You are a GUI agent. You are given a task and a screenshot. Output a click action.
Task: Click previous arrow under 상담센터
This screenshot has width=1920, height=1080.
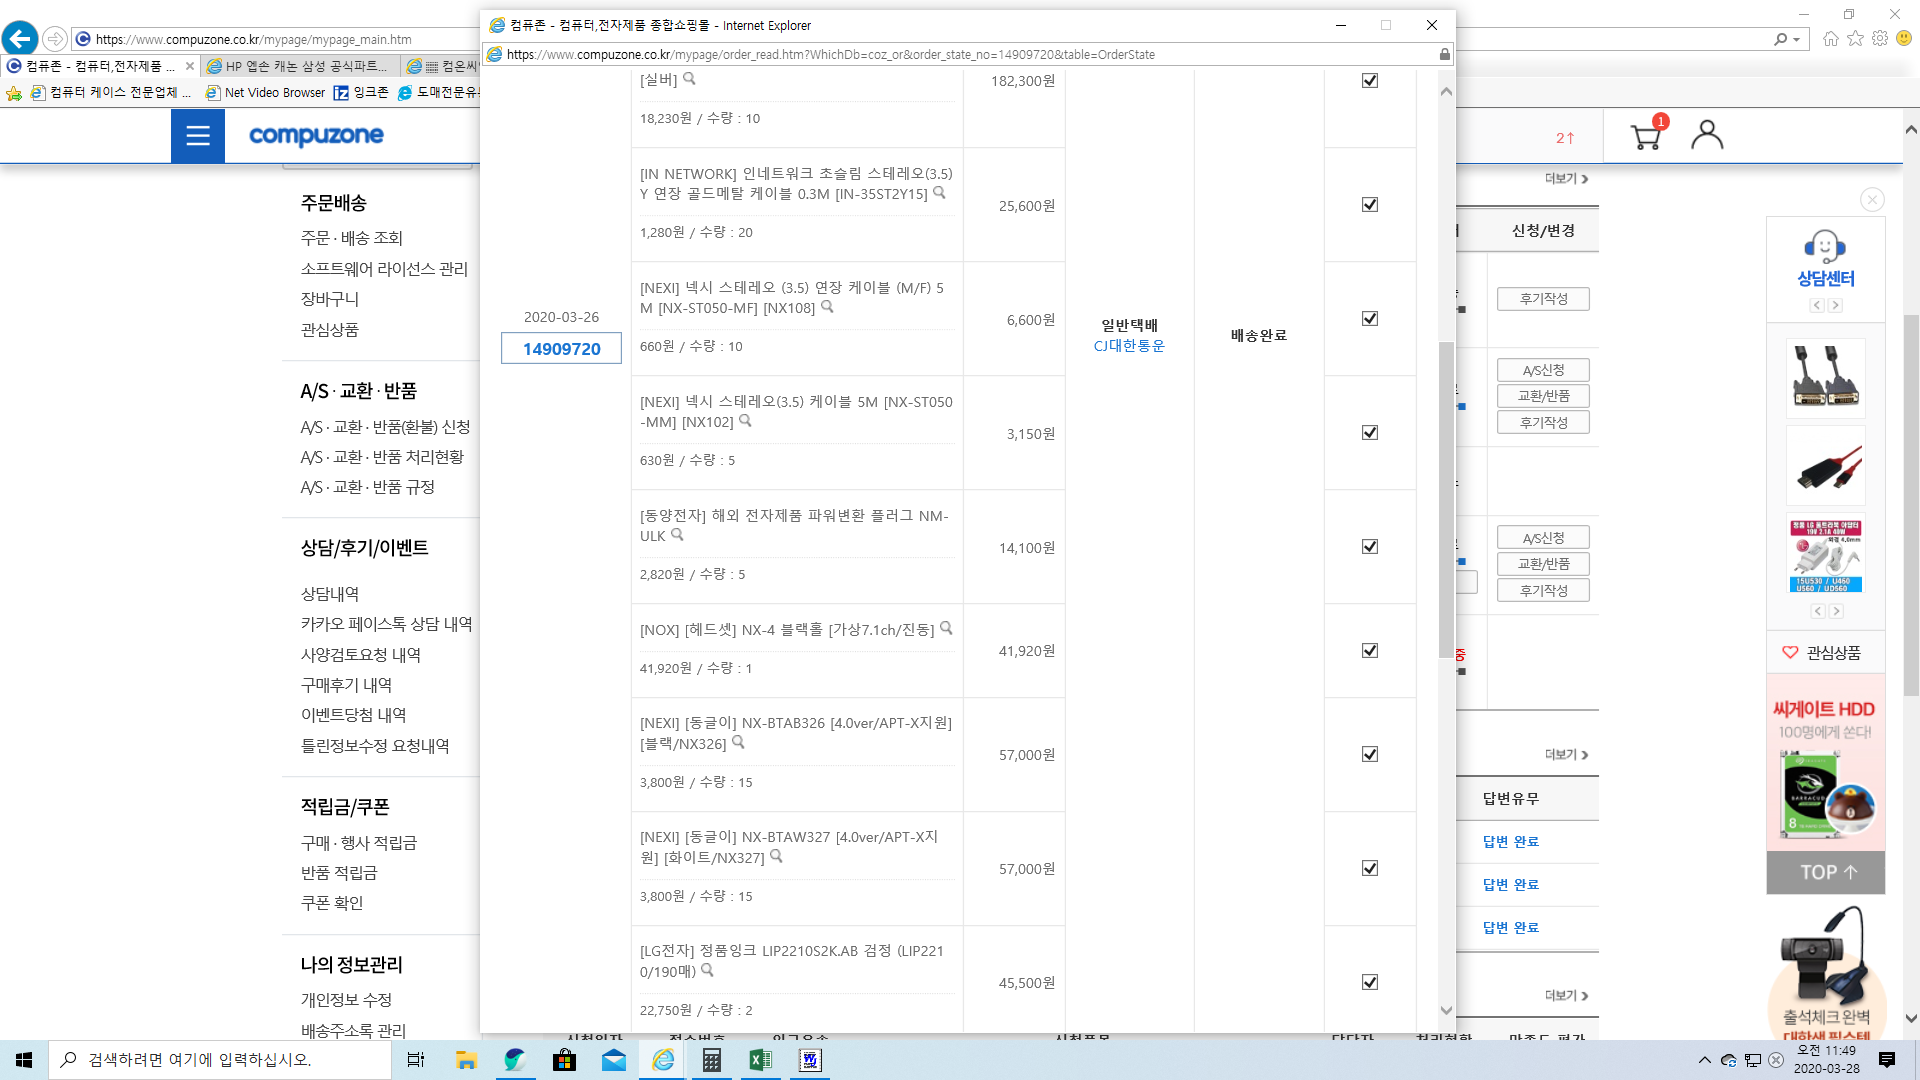(1817, 306)
